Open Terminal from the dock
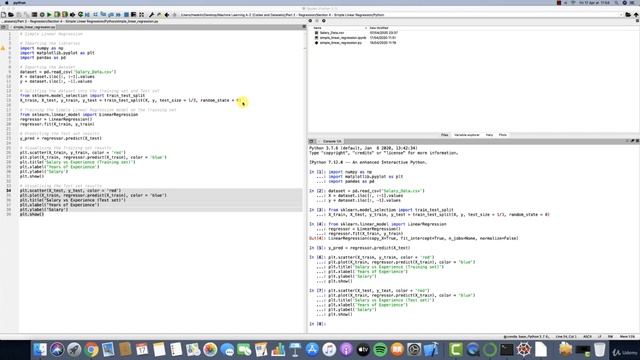The width and height of the screenshot is (640, 360). point(507,350)
